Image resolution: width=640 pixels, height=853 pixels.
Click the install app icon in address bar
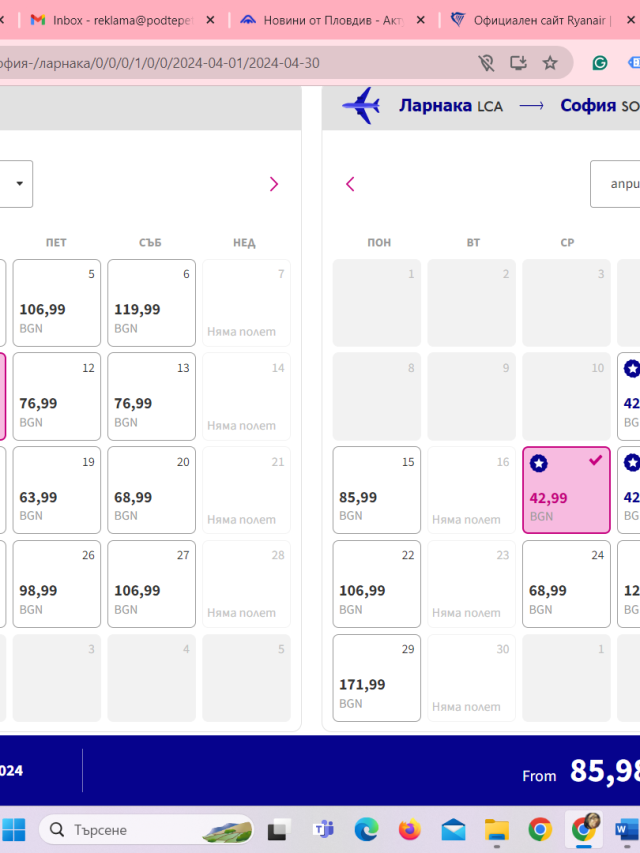518,63
